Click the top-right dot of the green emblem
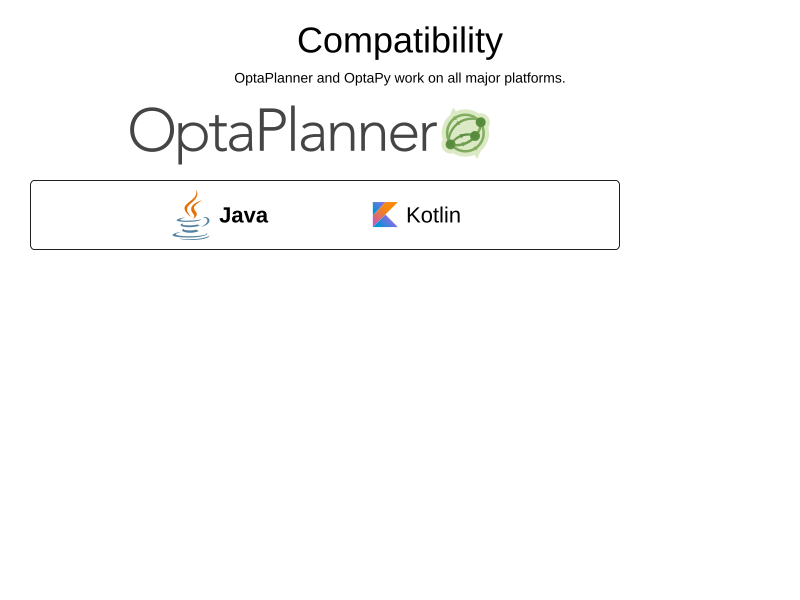The image size is (800, 600). [481, 122]
